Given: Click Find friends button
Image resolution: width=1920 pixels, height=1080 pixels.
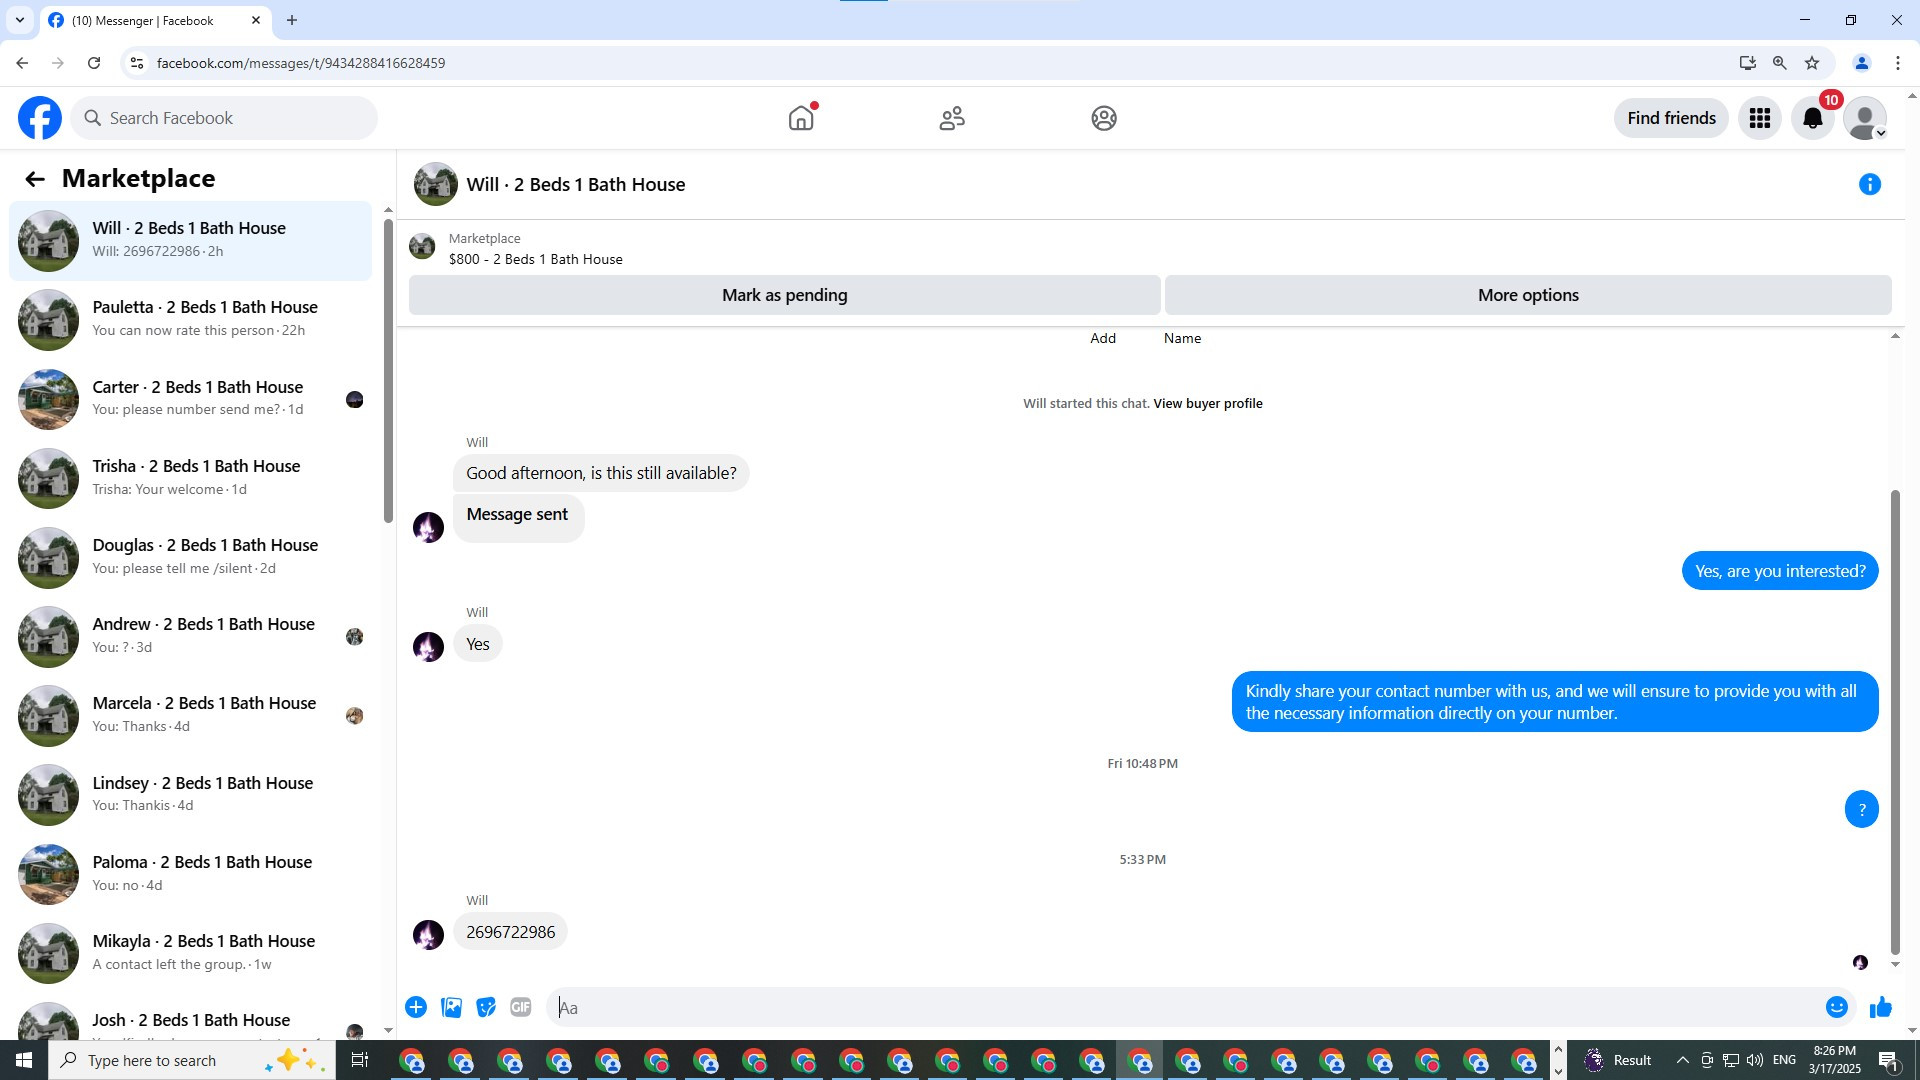Looking at the screenshot, I should (x=1671, y=118).
